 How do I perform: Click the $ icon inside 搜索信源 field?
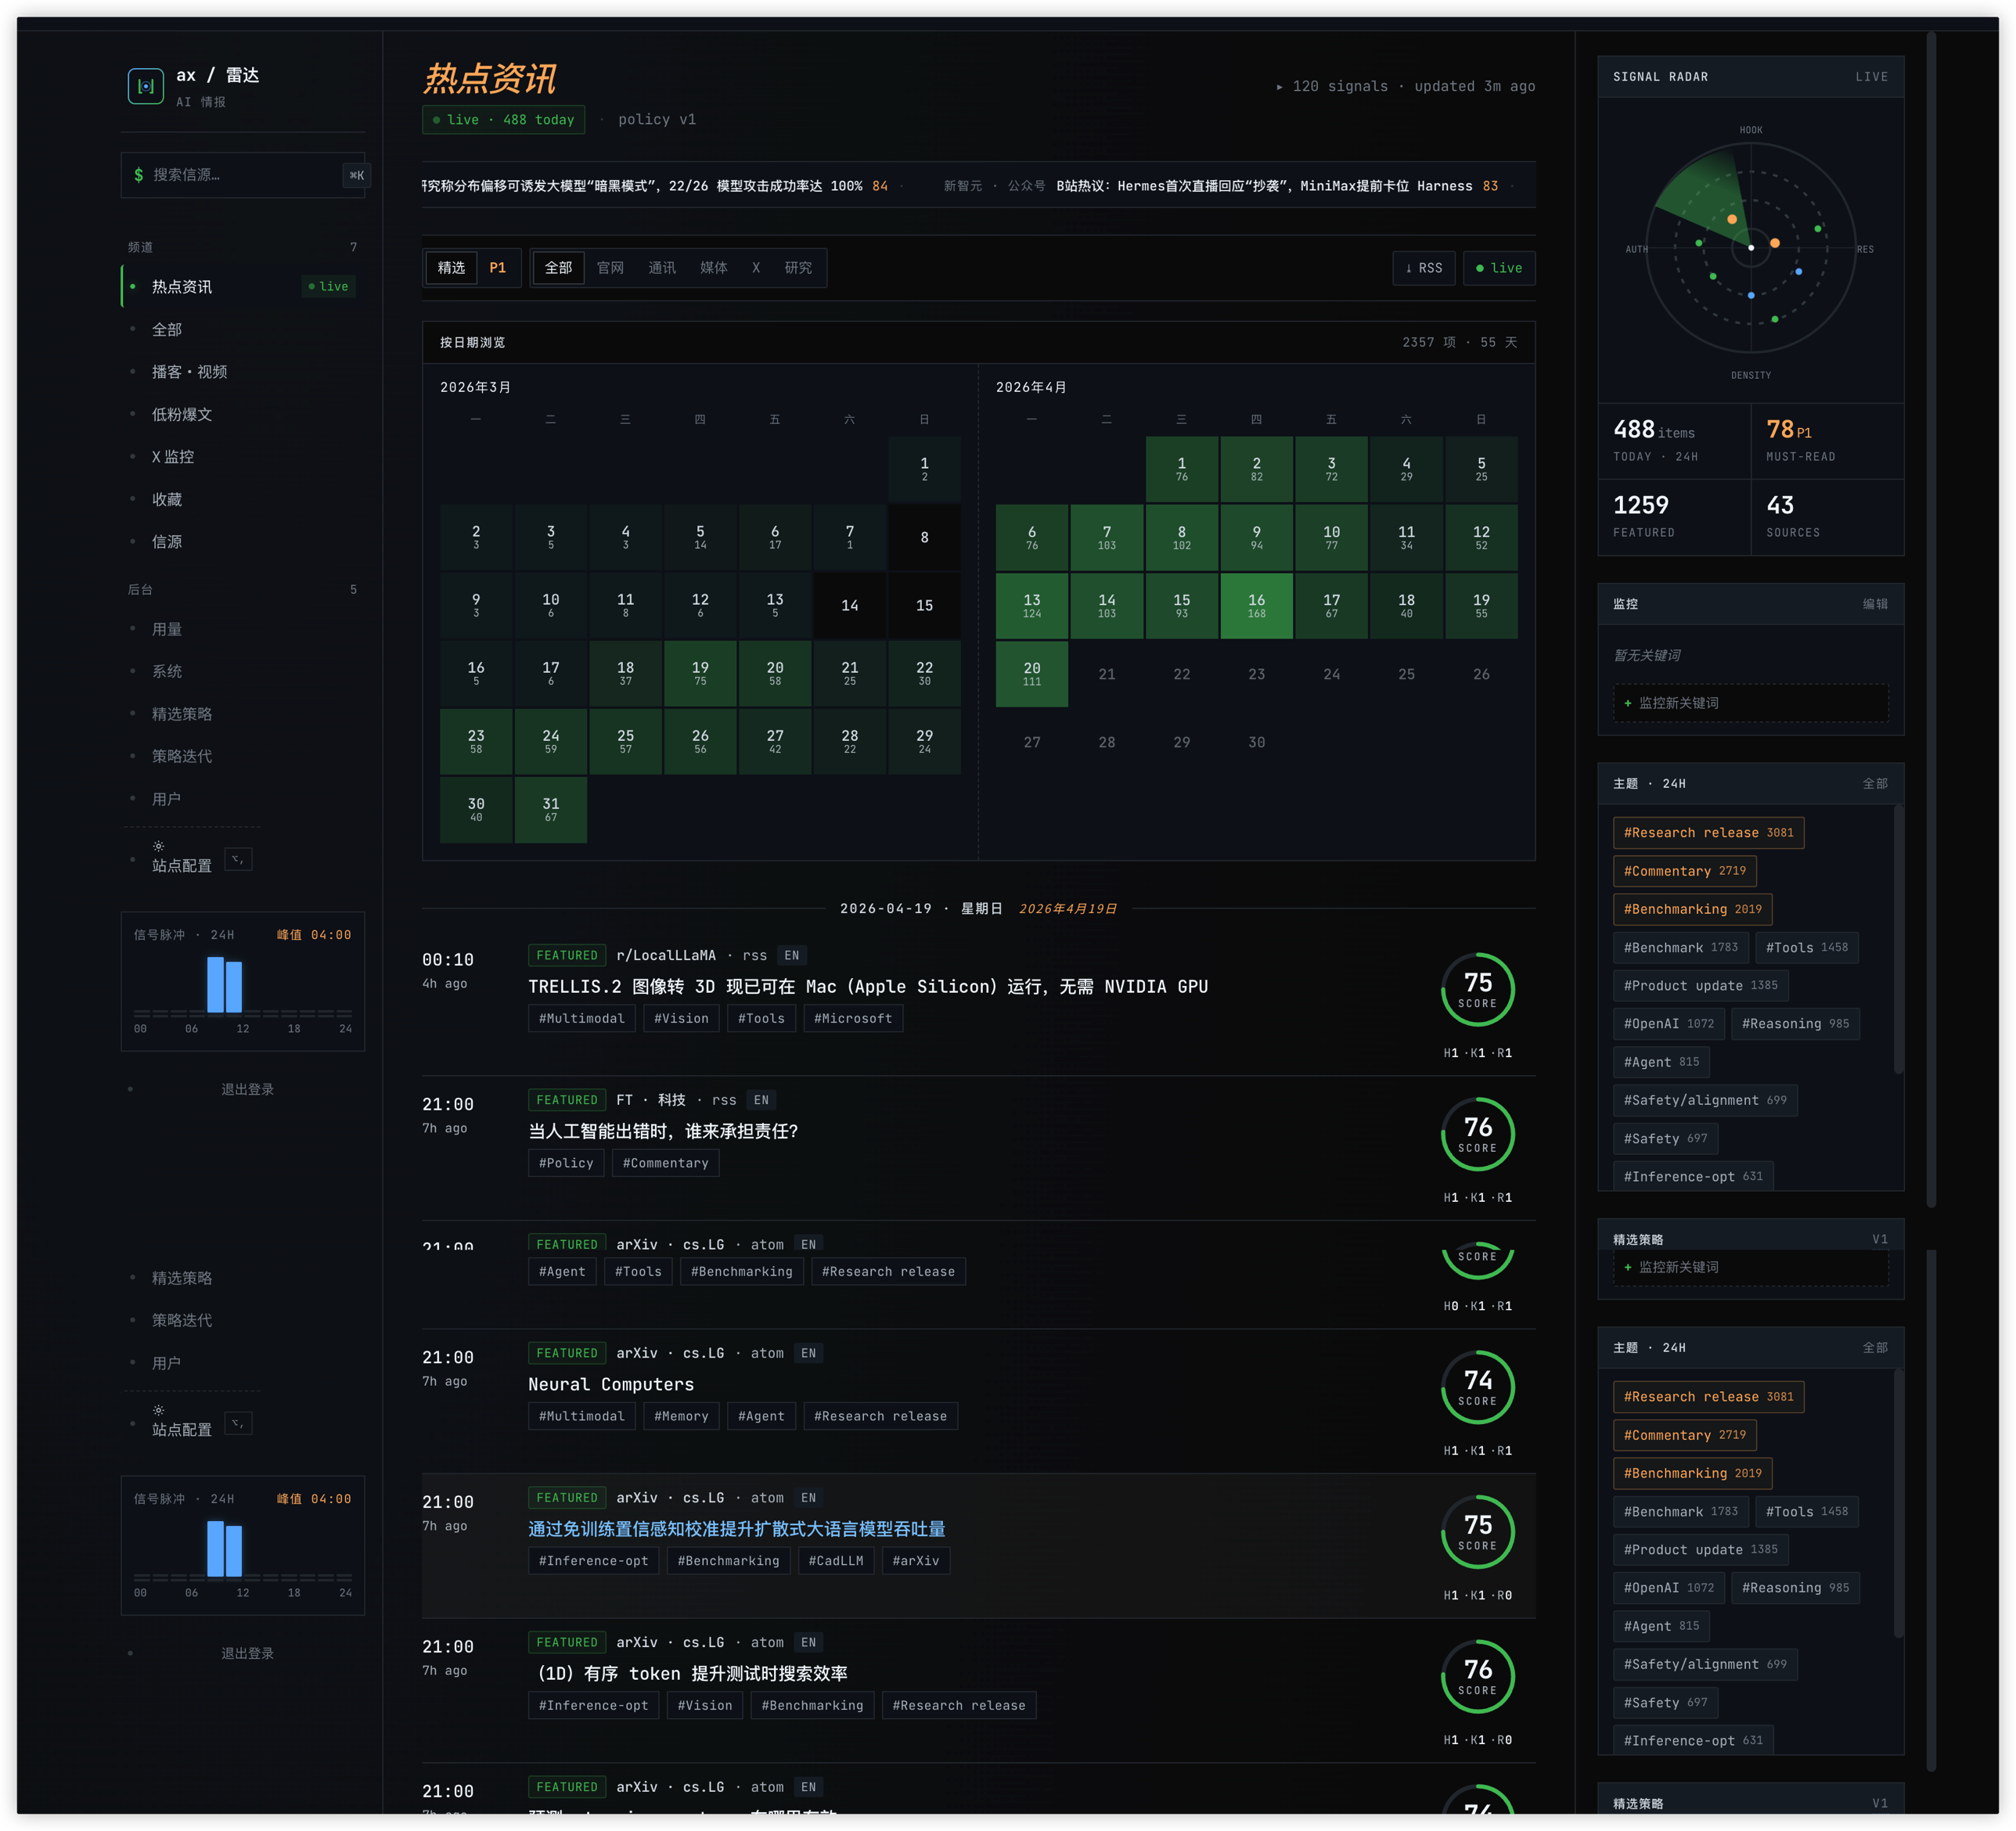(x=139, y=175)
